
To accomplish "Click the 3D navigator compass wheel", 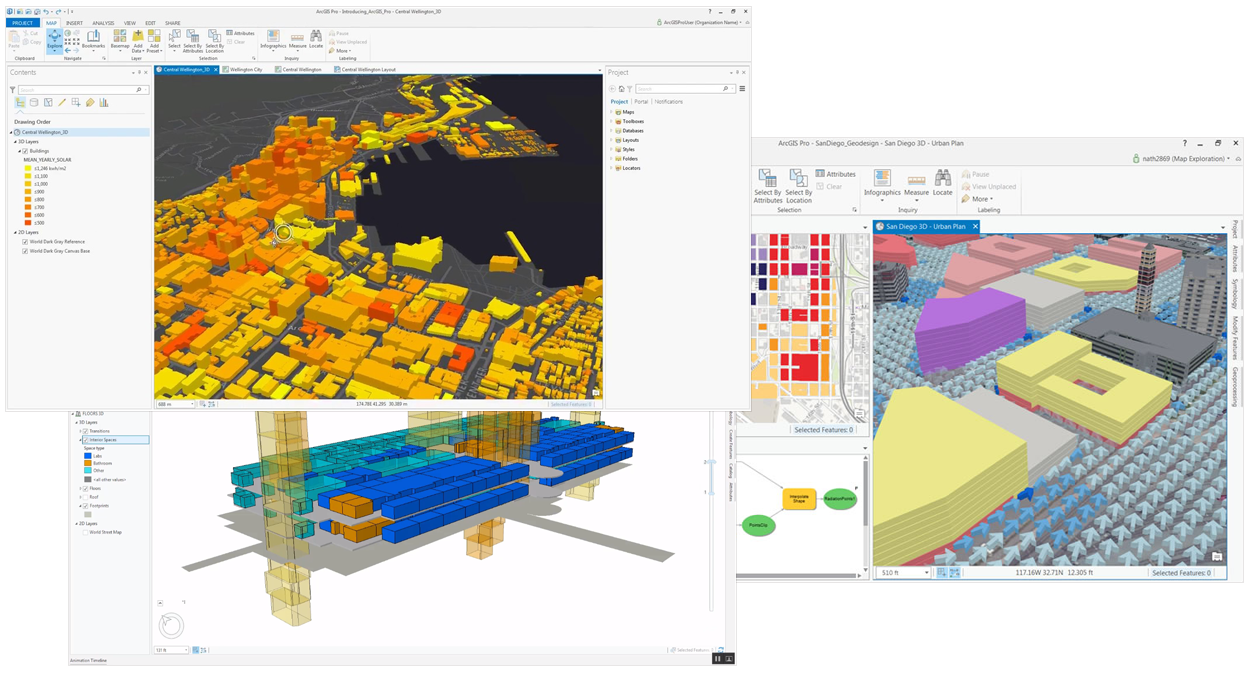I will [171, 626].
